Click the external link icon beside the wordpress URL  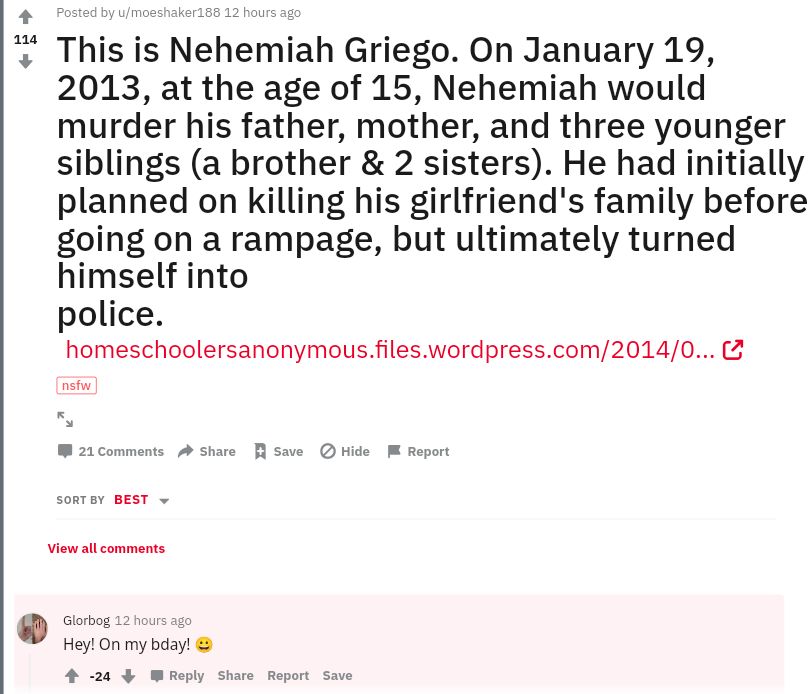point(733,350)
